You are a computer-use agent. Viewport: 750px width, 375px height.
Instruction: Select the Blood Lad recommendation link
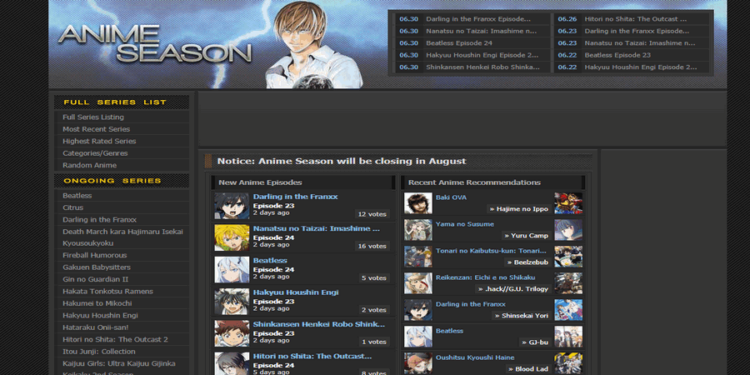point(528,369)
